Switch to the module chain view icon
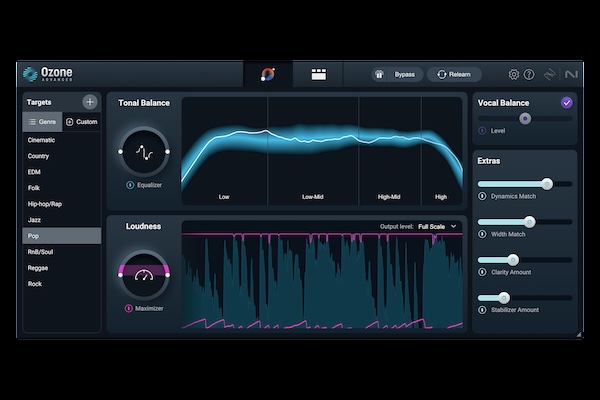600x400 pixels. pyautogui.click(x=318, y=74)
